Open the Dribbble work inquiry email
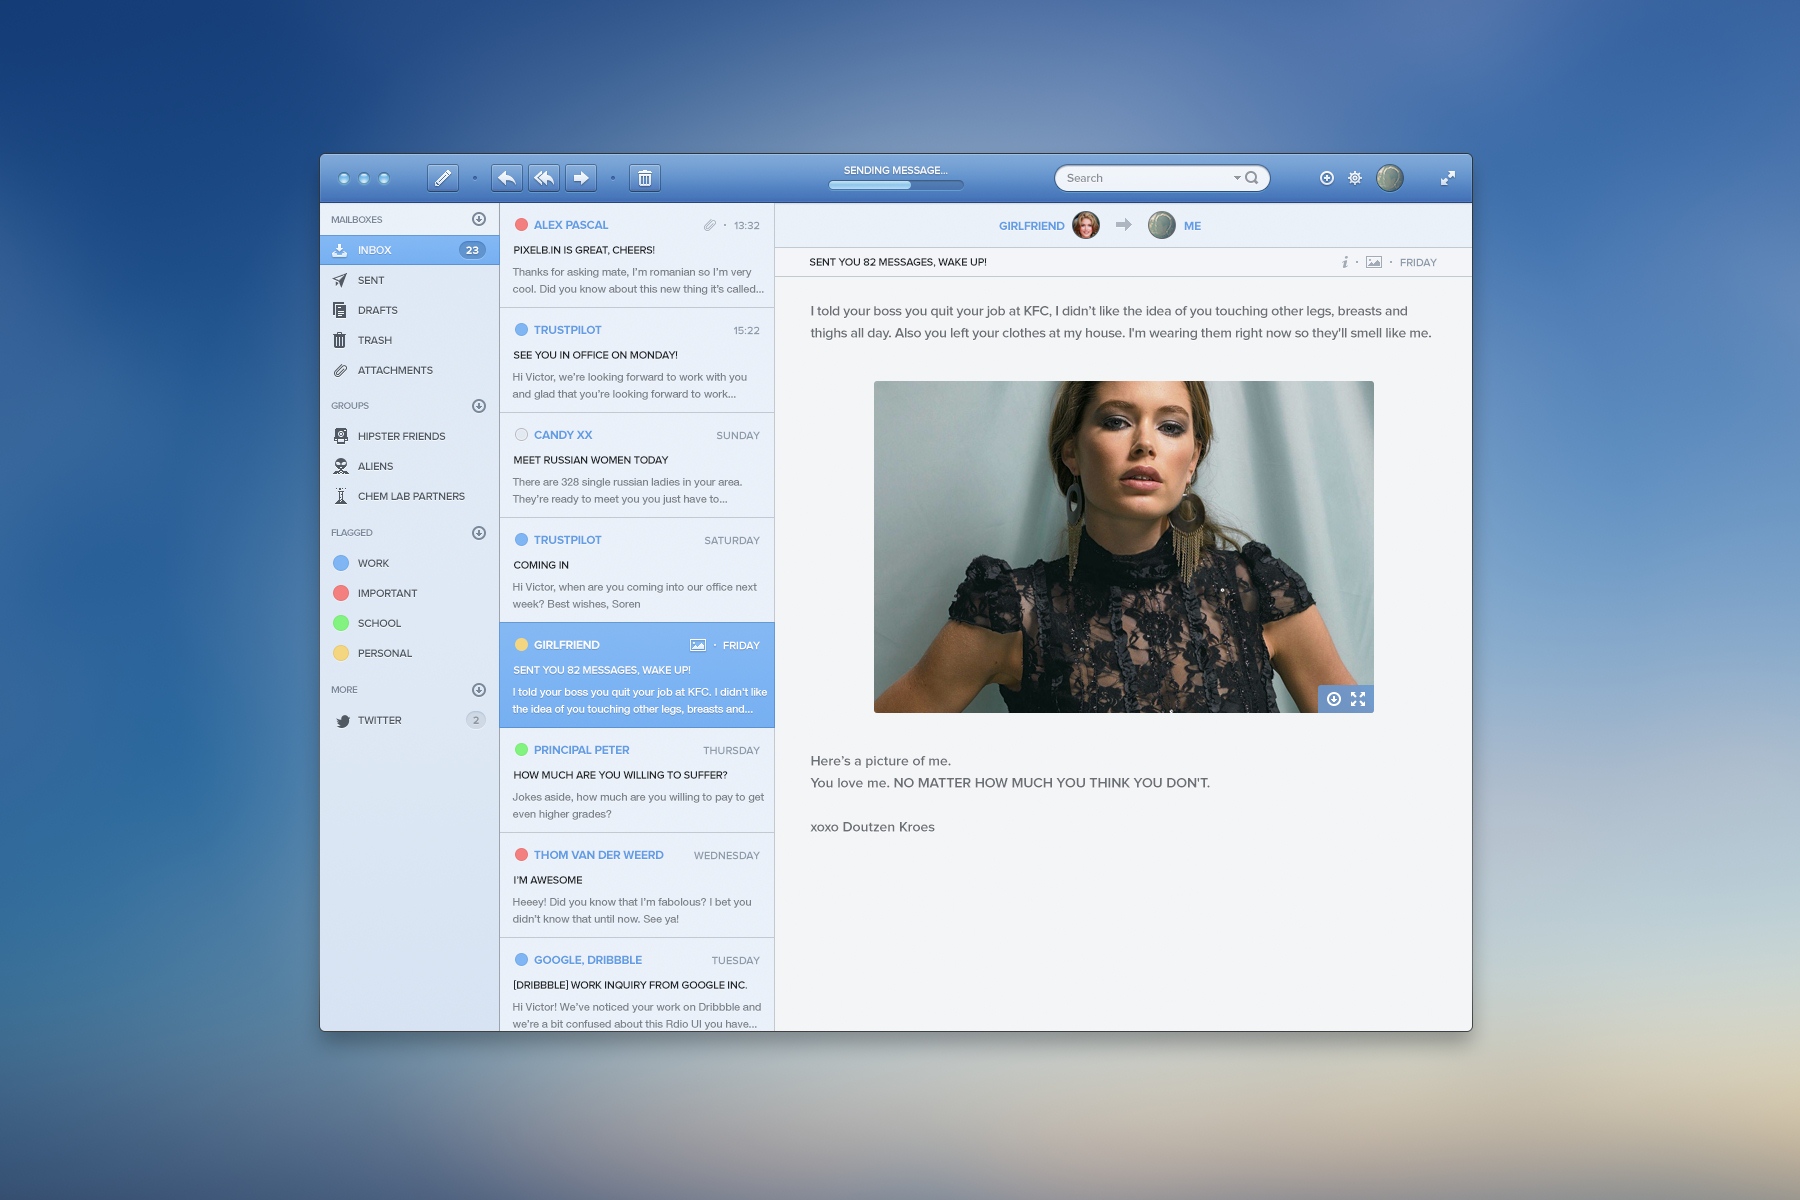This screenshot has width=1800, height=1200. (x=637, y=985)
